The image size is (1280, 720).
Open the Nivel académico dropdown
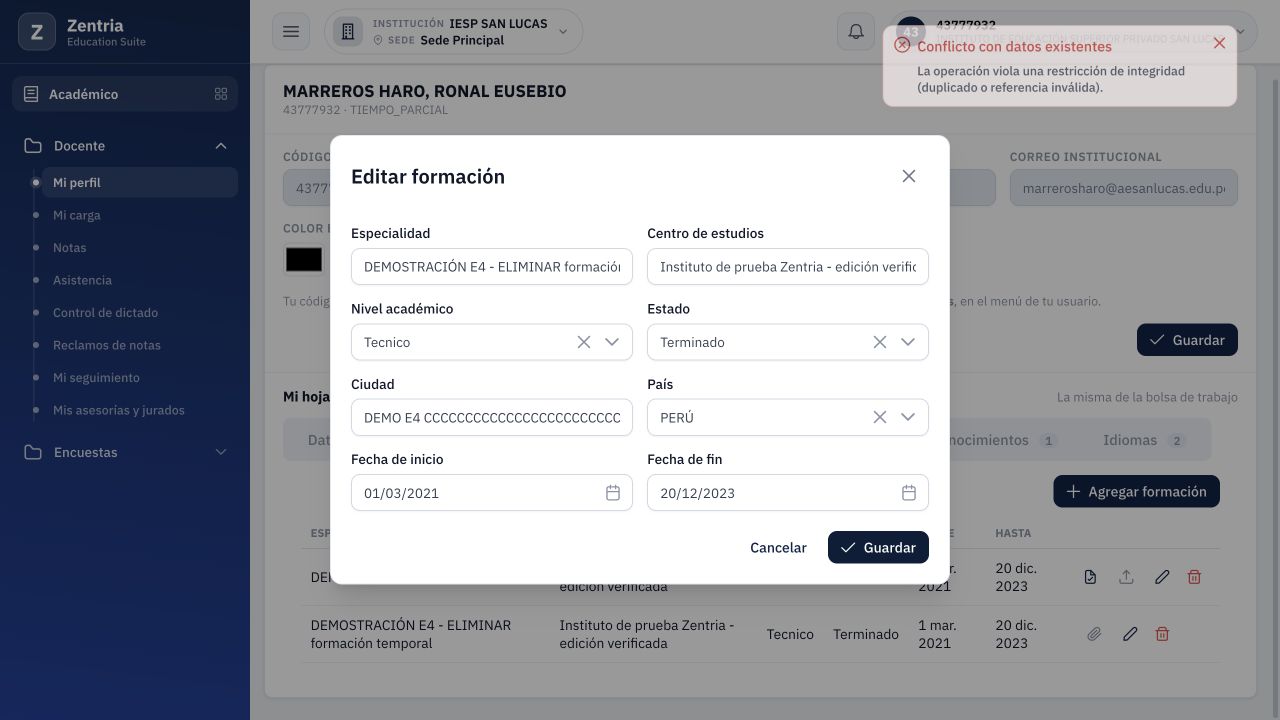coord(612,342)
